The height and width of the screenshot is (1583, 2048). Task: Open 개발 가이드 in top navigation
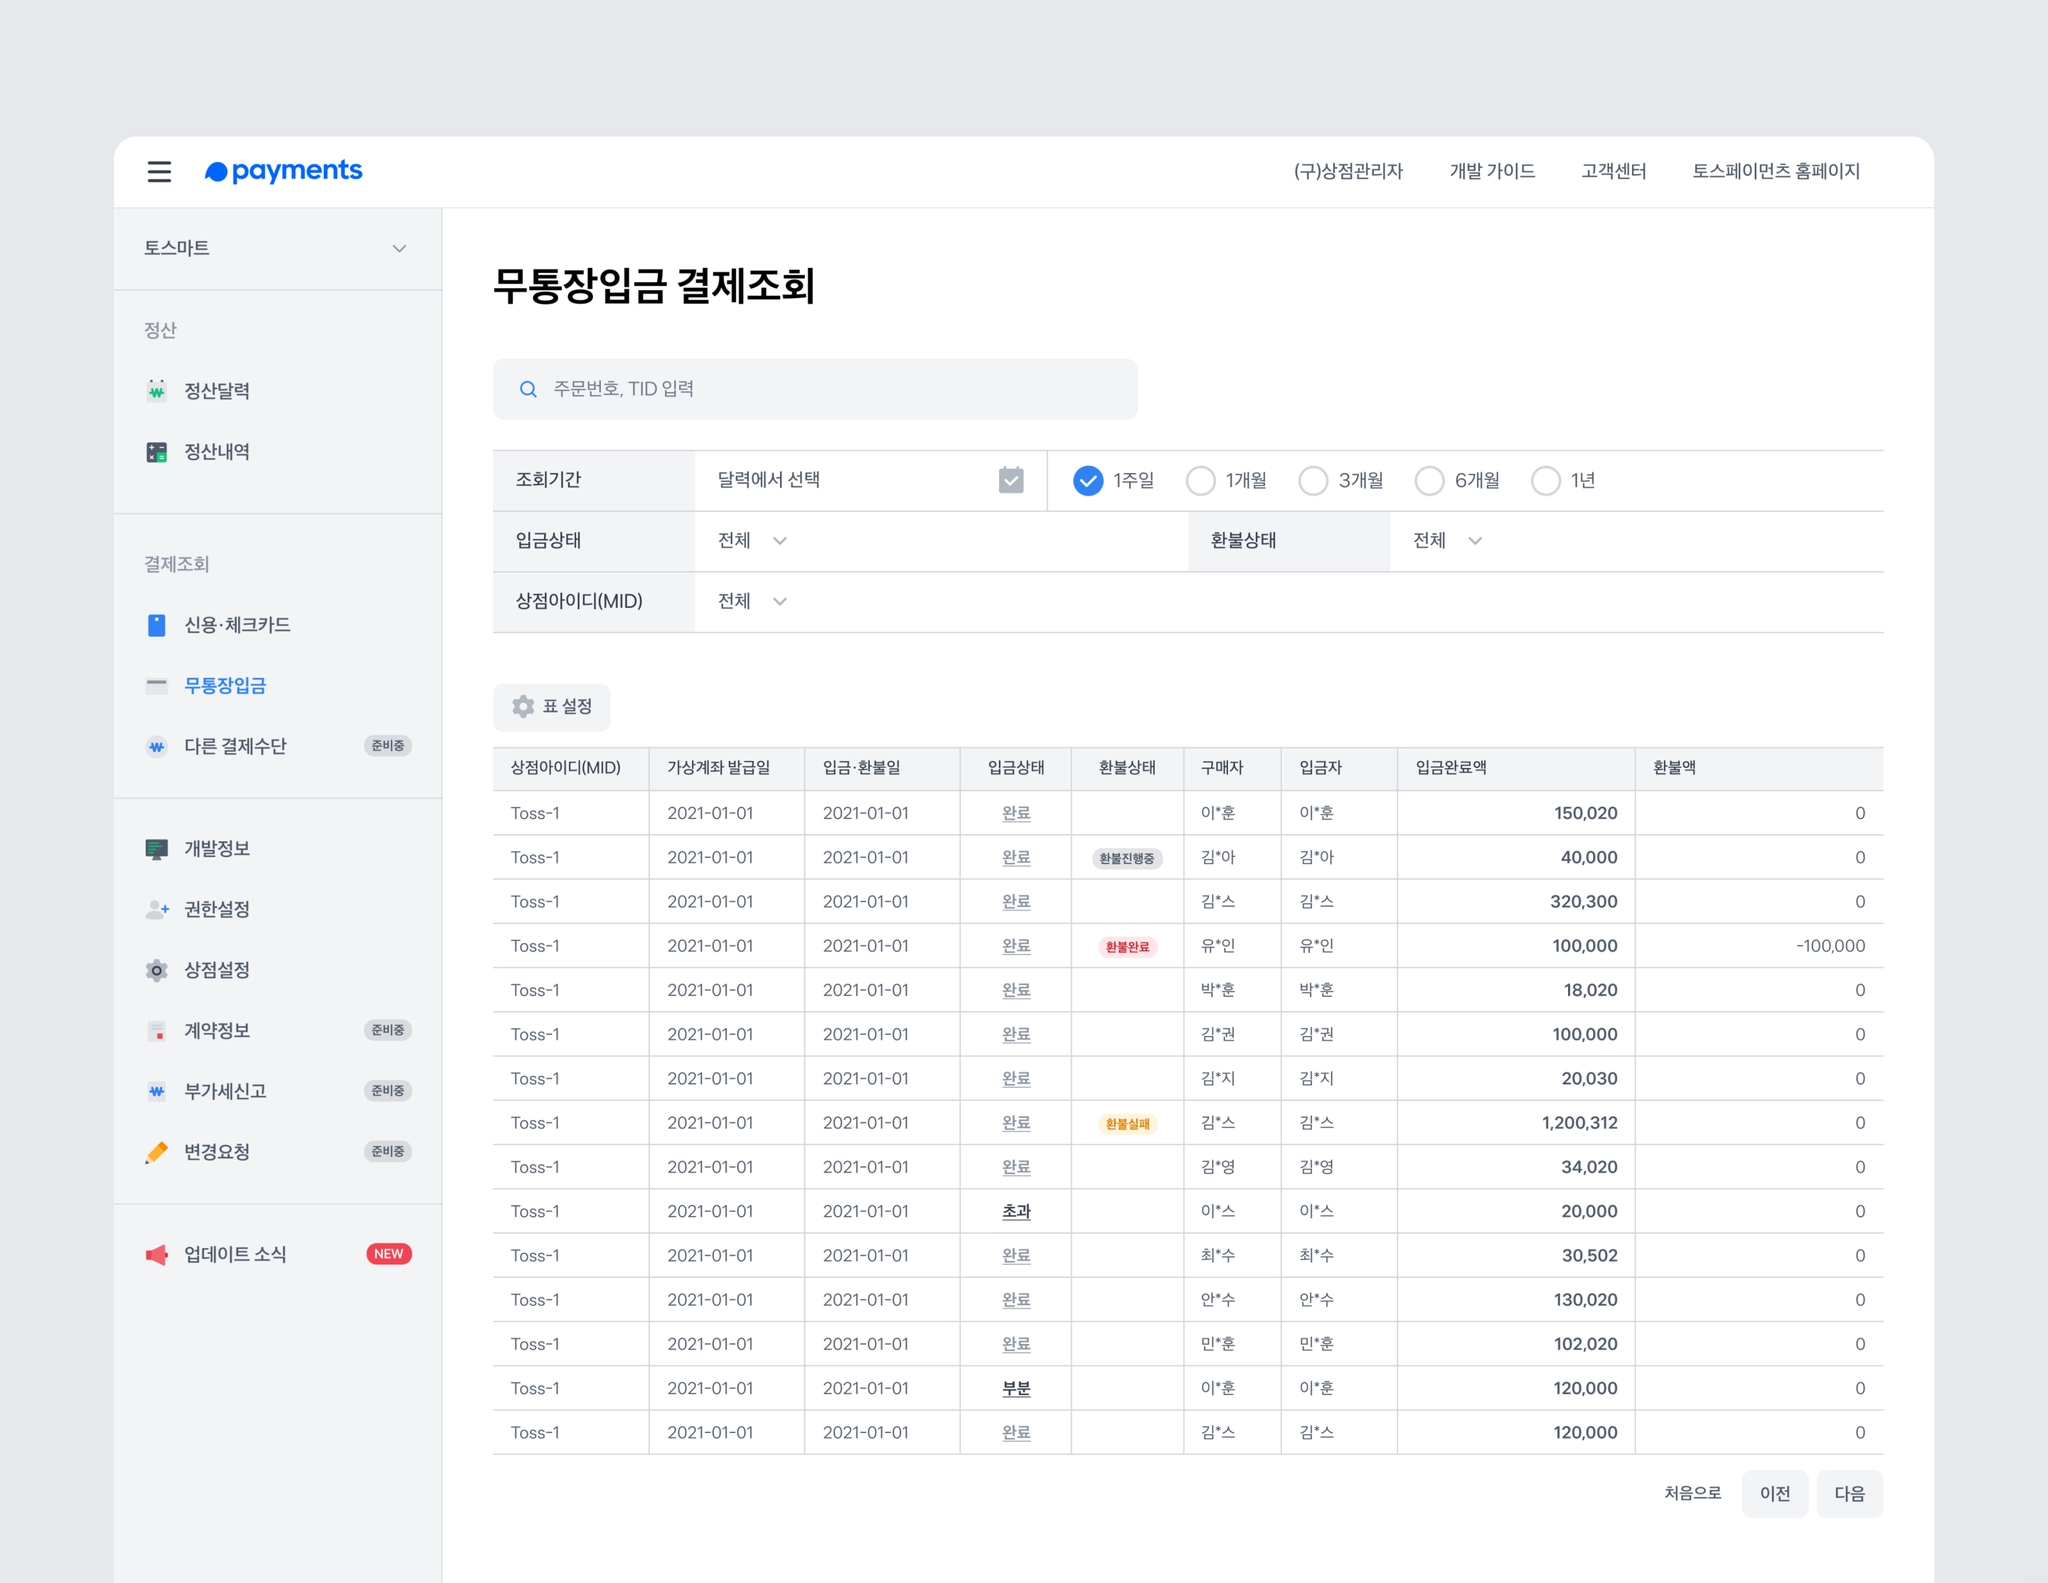[x=1492, y=171]
